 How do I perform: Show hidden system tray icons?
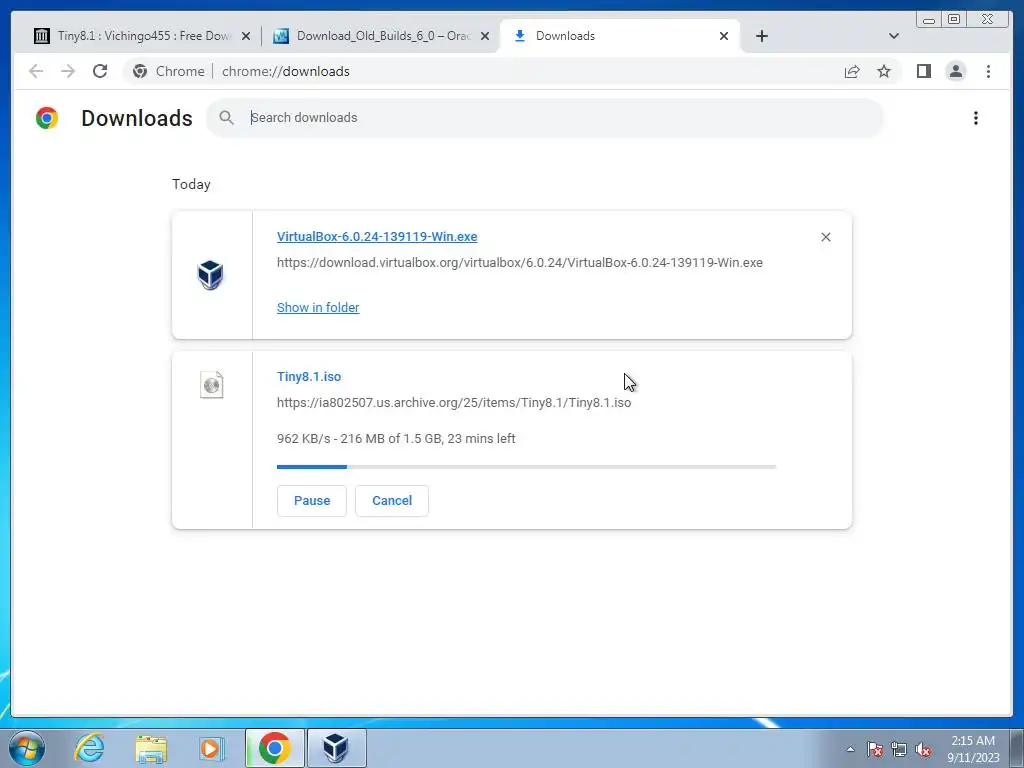[x=850, y=749]
